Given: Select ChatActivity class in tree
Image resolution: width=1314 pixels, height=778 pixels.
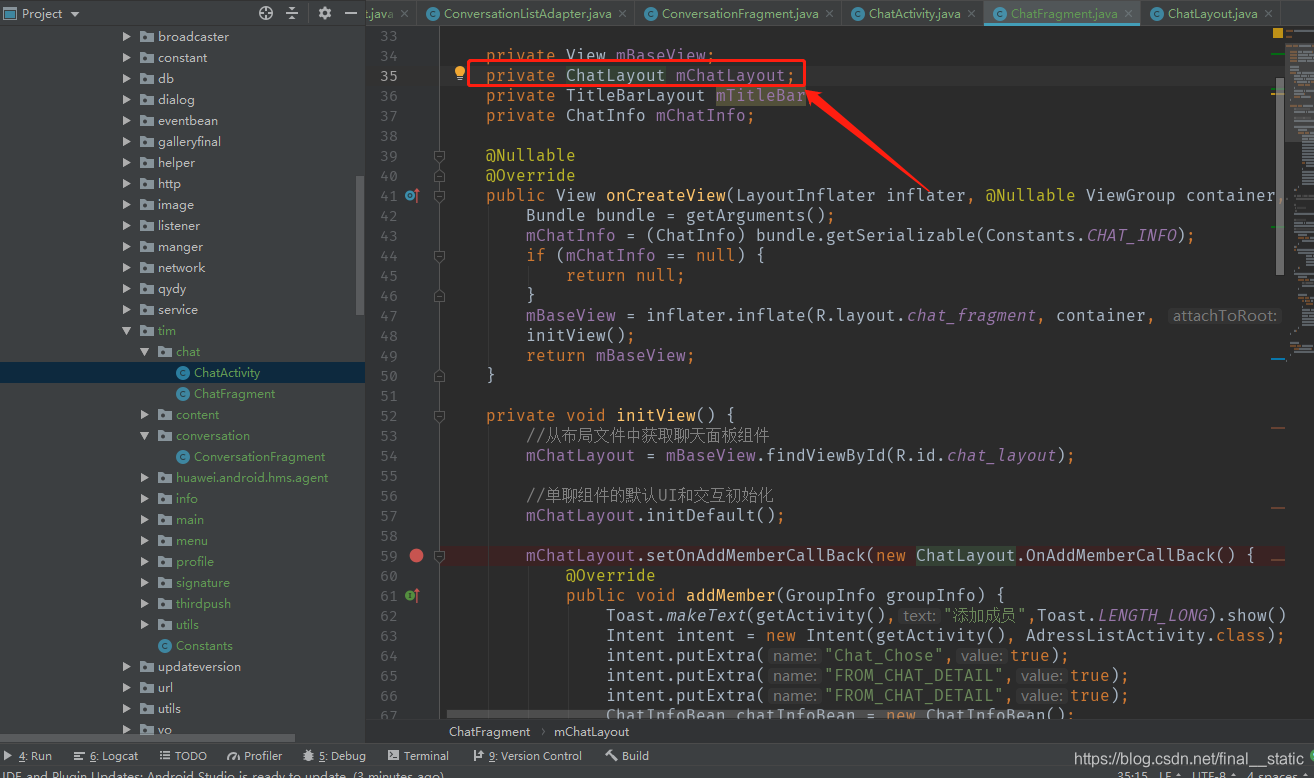Looking at the screenshot, I should click(x=227, y=372).
